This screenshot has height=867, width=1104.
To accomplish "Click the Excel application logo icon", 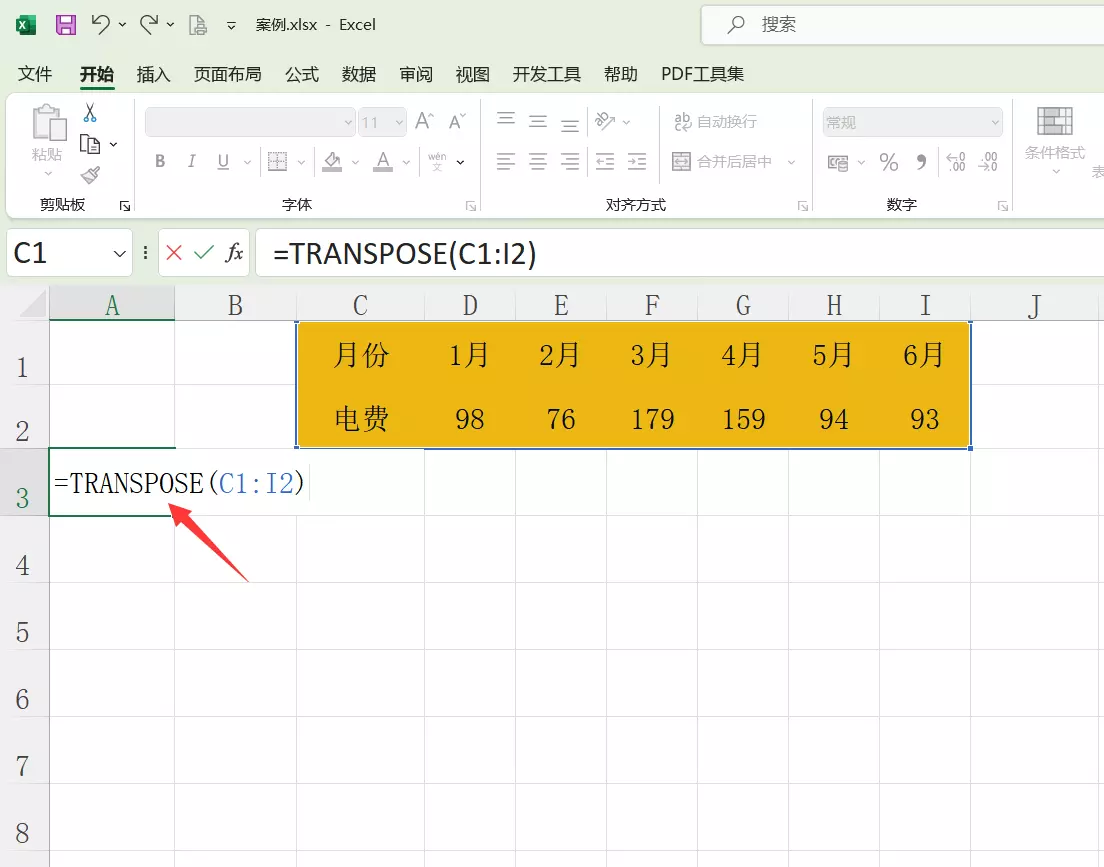I will click(x=26, y=25).
